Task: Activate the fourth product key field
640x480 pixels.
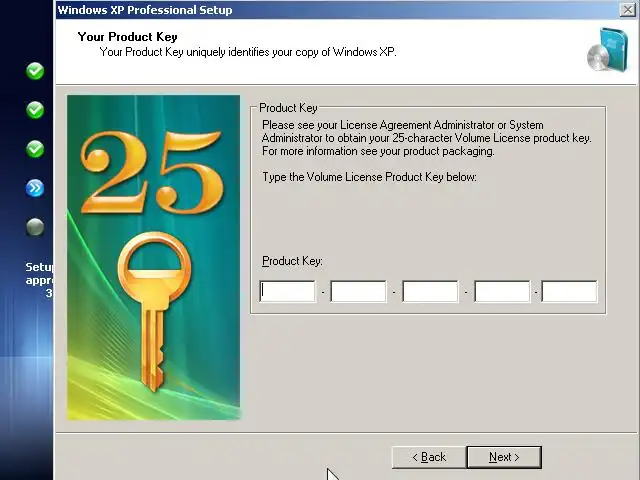Action: 502,291
